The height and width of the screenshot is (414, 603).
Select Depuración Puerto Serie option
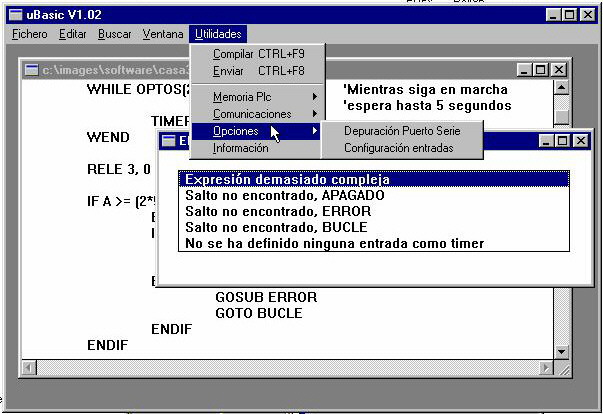(x=402, y=131)
